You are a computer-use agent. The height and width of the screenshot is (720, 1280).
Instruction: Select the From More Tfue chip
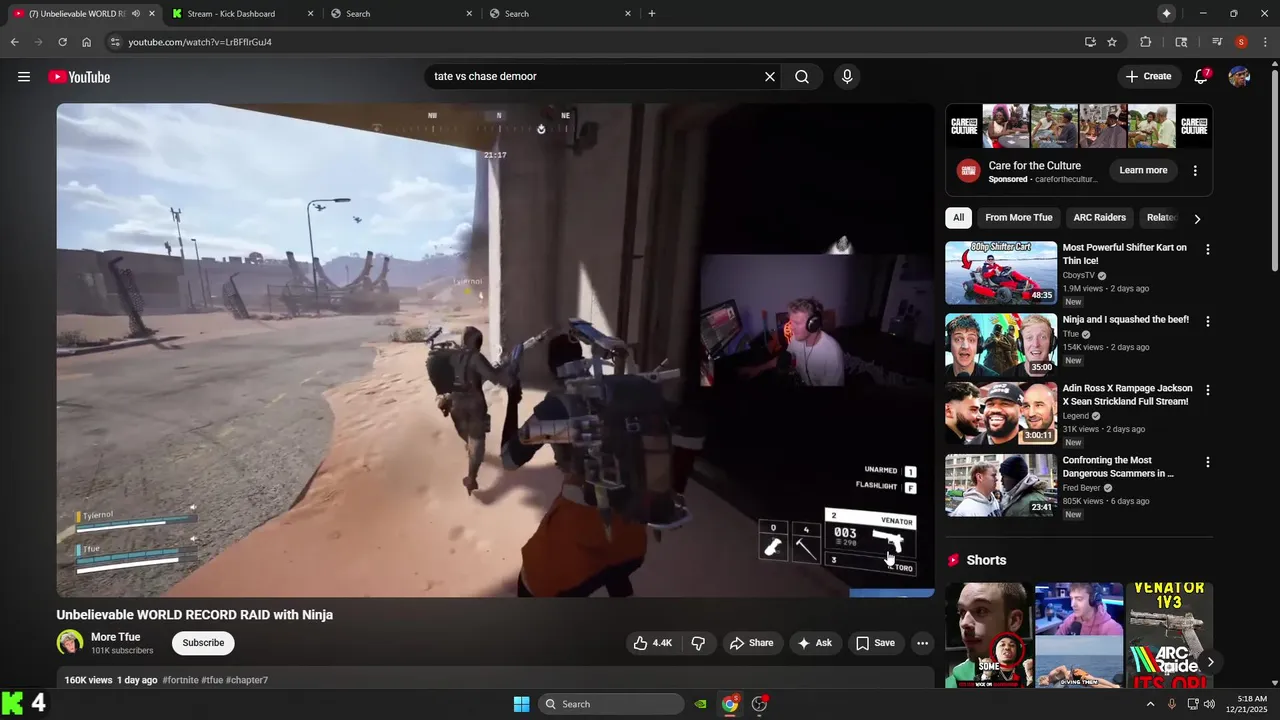point(1018,218)
